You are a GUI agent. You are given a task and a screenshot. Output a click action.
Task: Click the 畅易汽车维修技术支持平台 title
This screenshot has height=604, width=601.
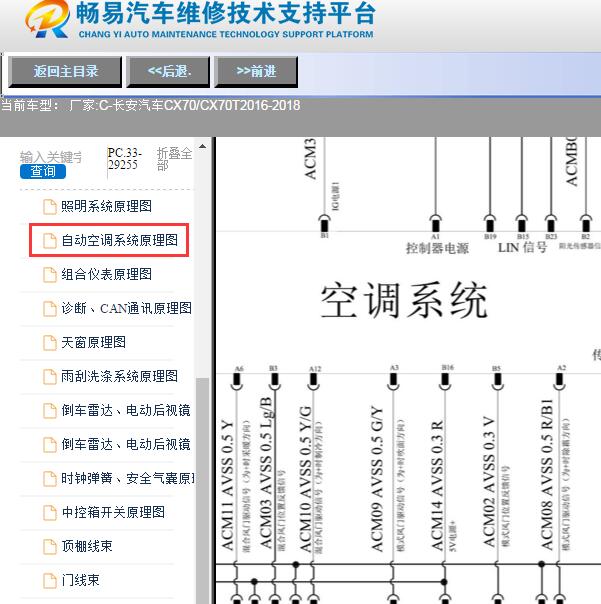(x=226, y=13)
